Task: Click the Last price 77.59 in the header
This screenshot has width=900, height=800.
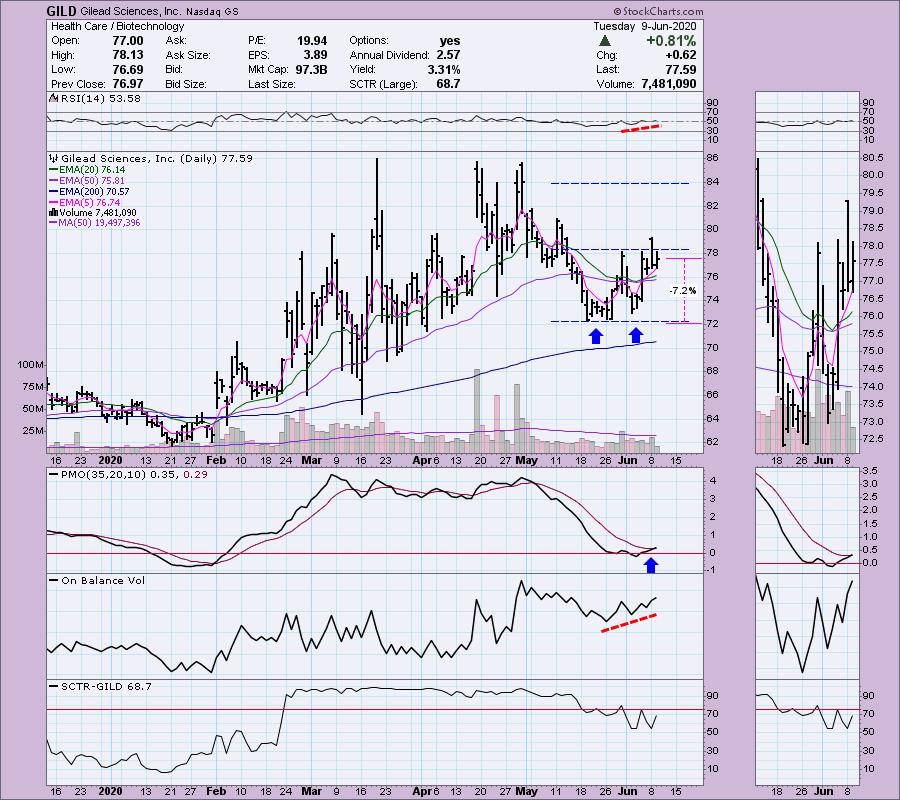Action: (x=680, y=69)
